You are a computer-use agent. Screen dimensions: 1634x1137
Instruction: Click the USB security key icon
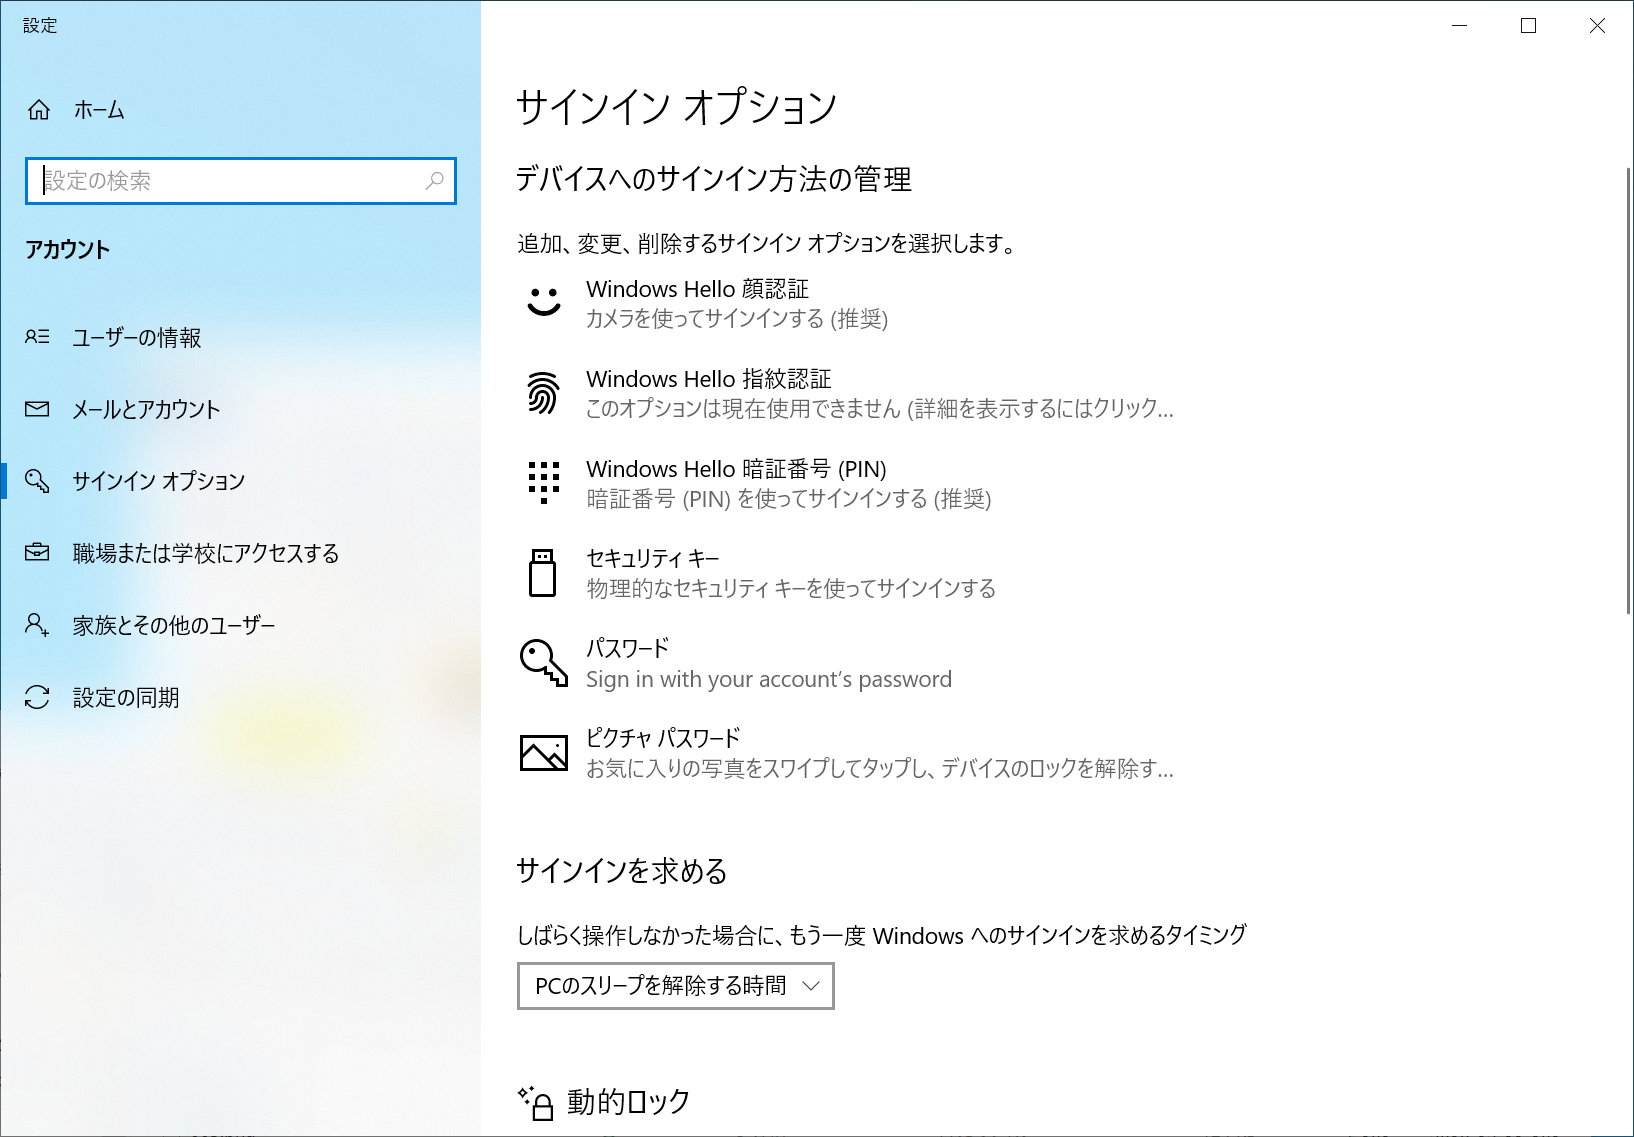tap(542, 572)
